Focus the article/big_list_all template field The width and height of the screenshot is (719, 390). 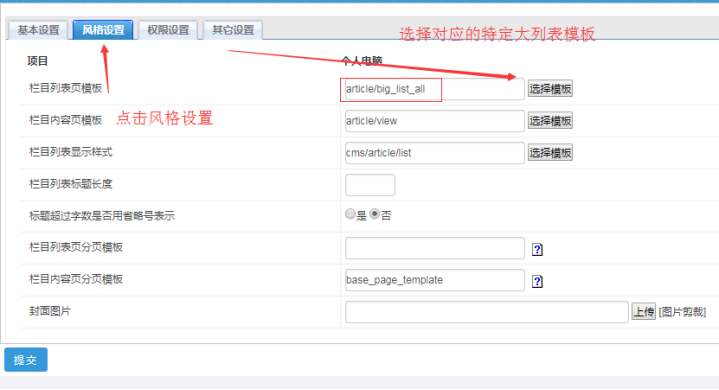click(x=435, y=89)
